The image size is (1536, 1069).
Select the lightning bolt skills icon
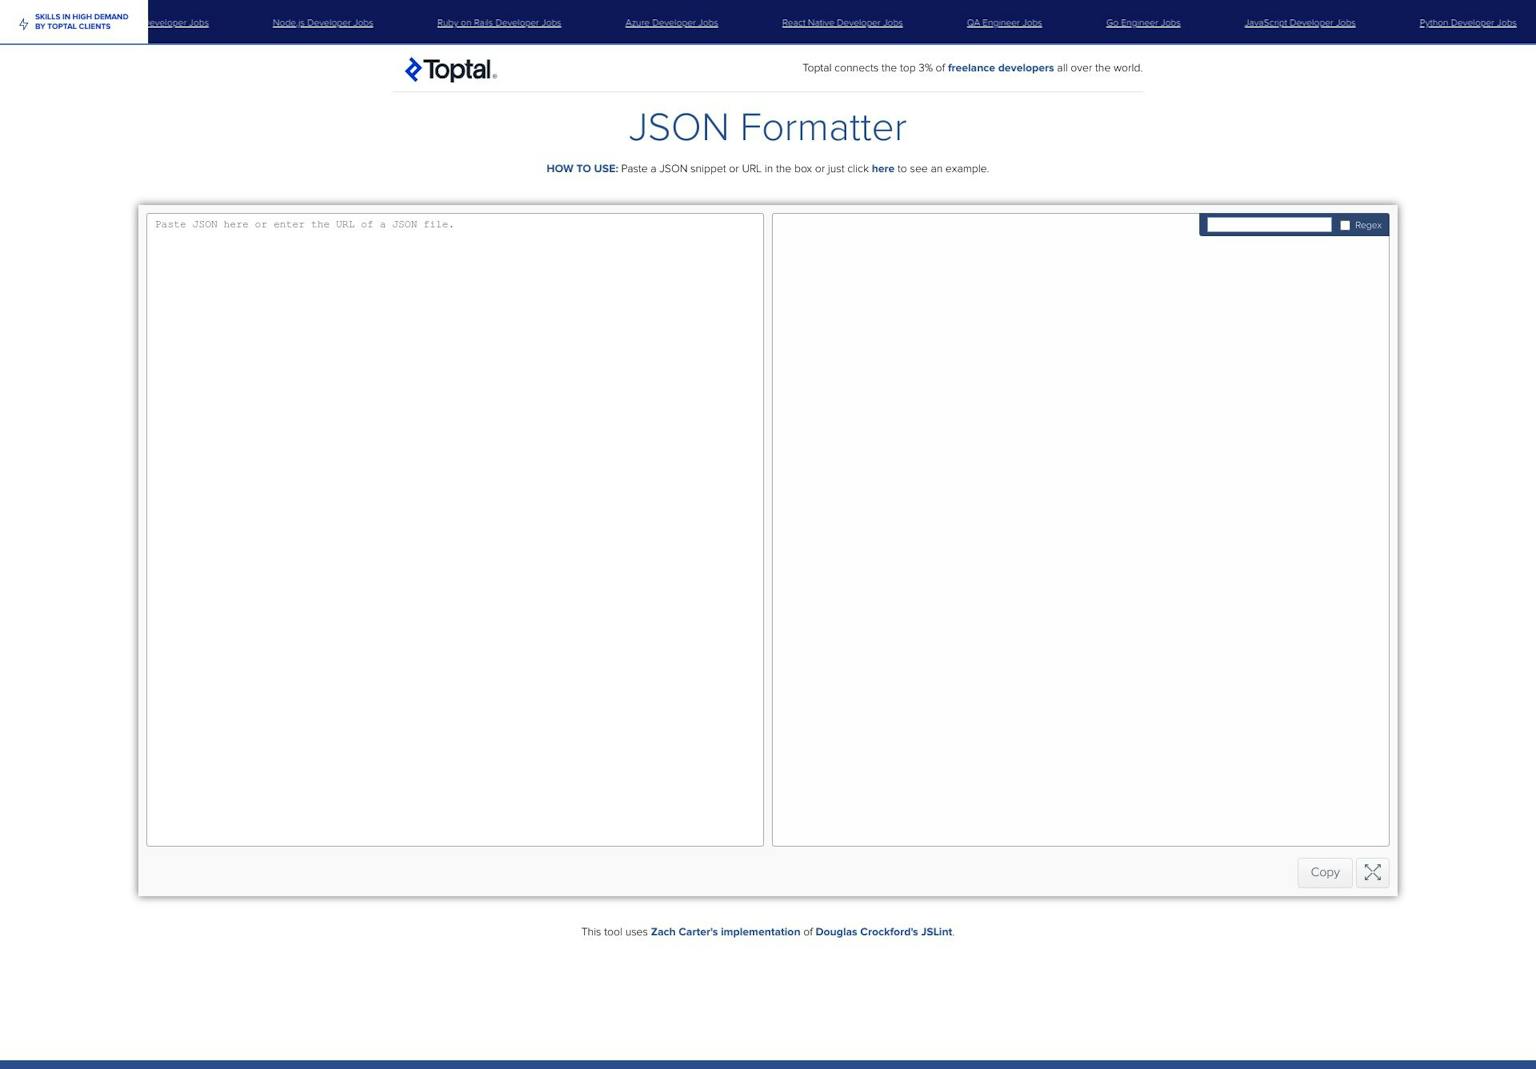pos(23,22)
